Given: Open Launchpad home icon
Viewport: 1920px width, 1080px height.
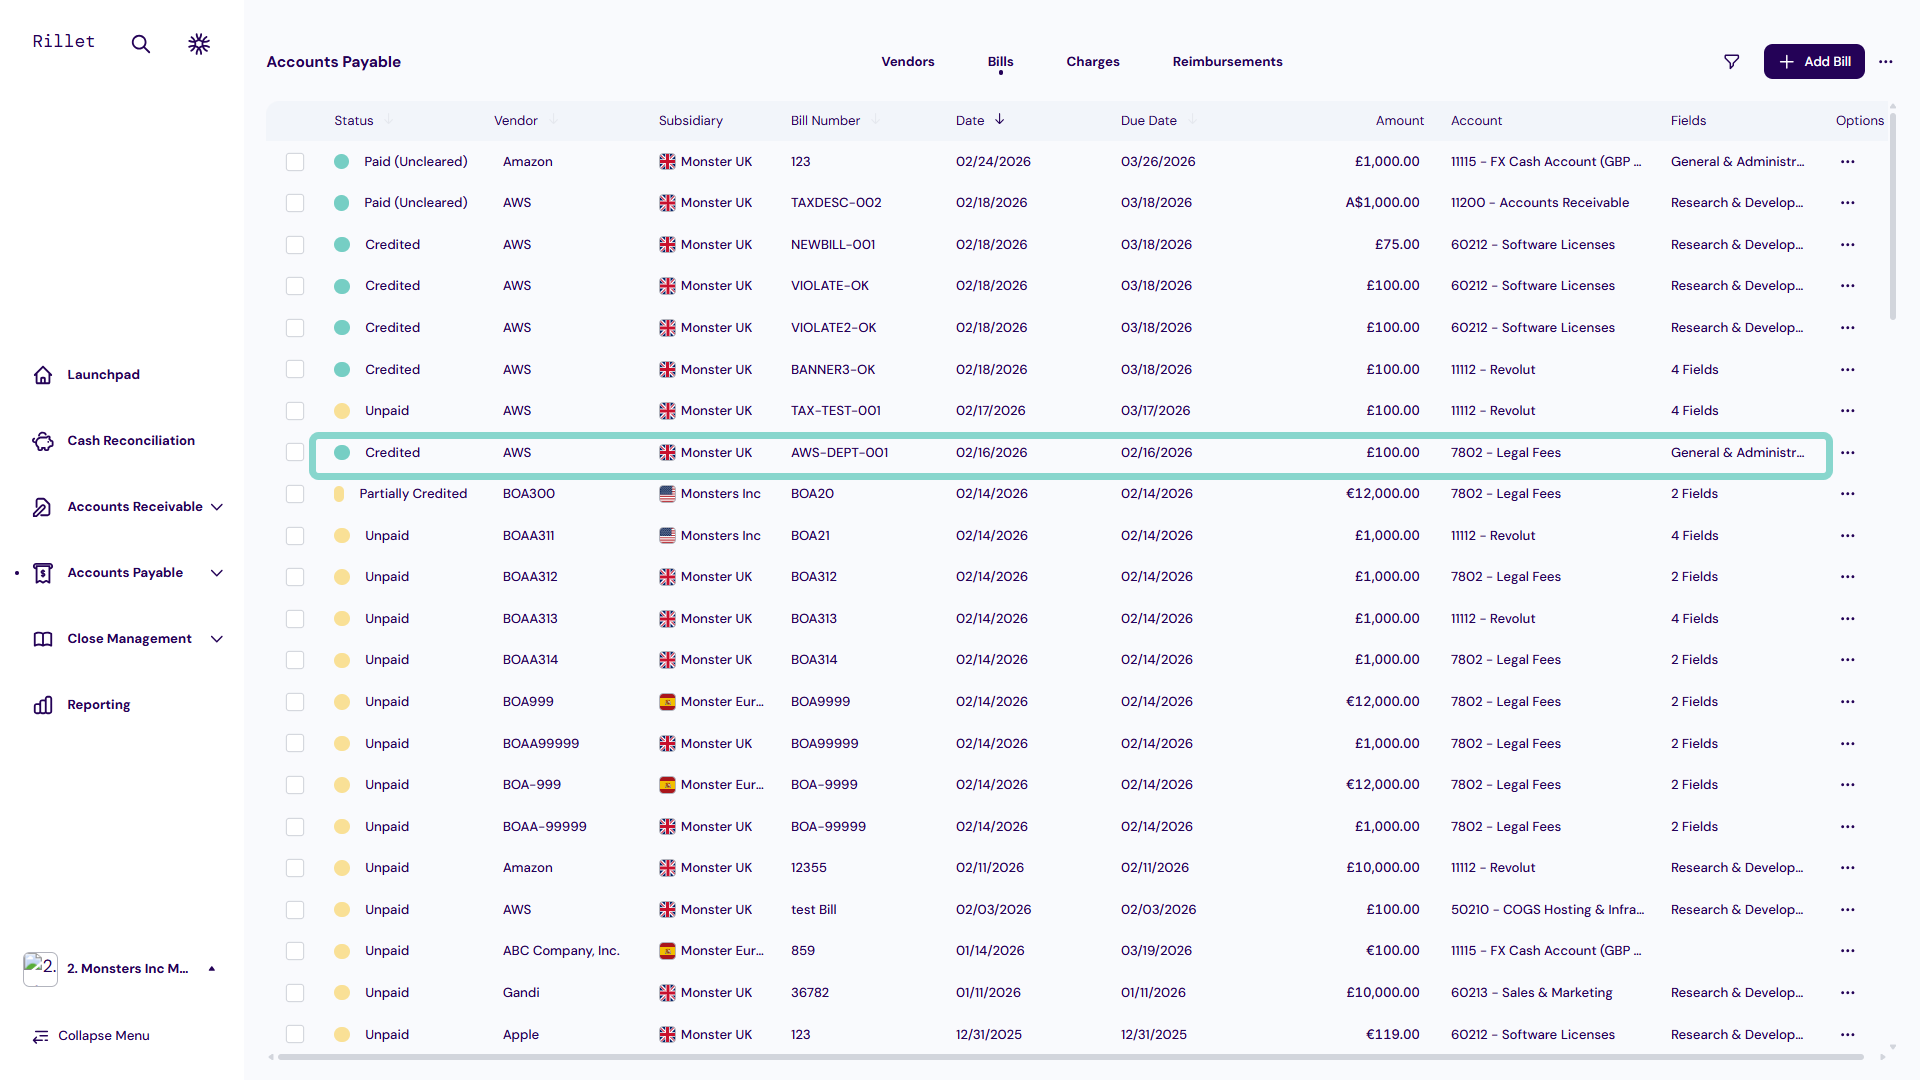Looking at the screenshot, I should [43, 375].
